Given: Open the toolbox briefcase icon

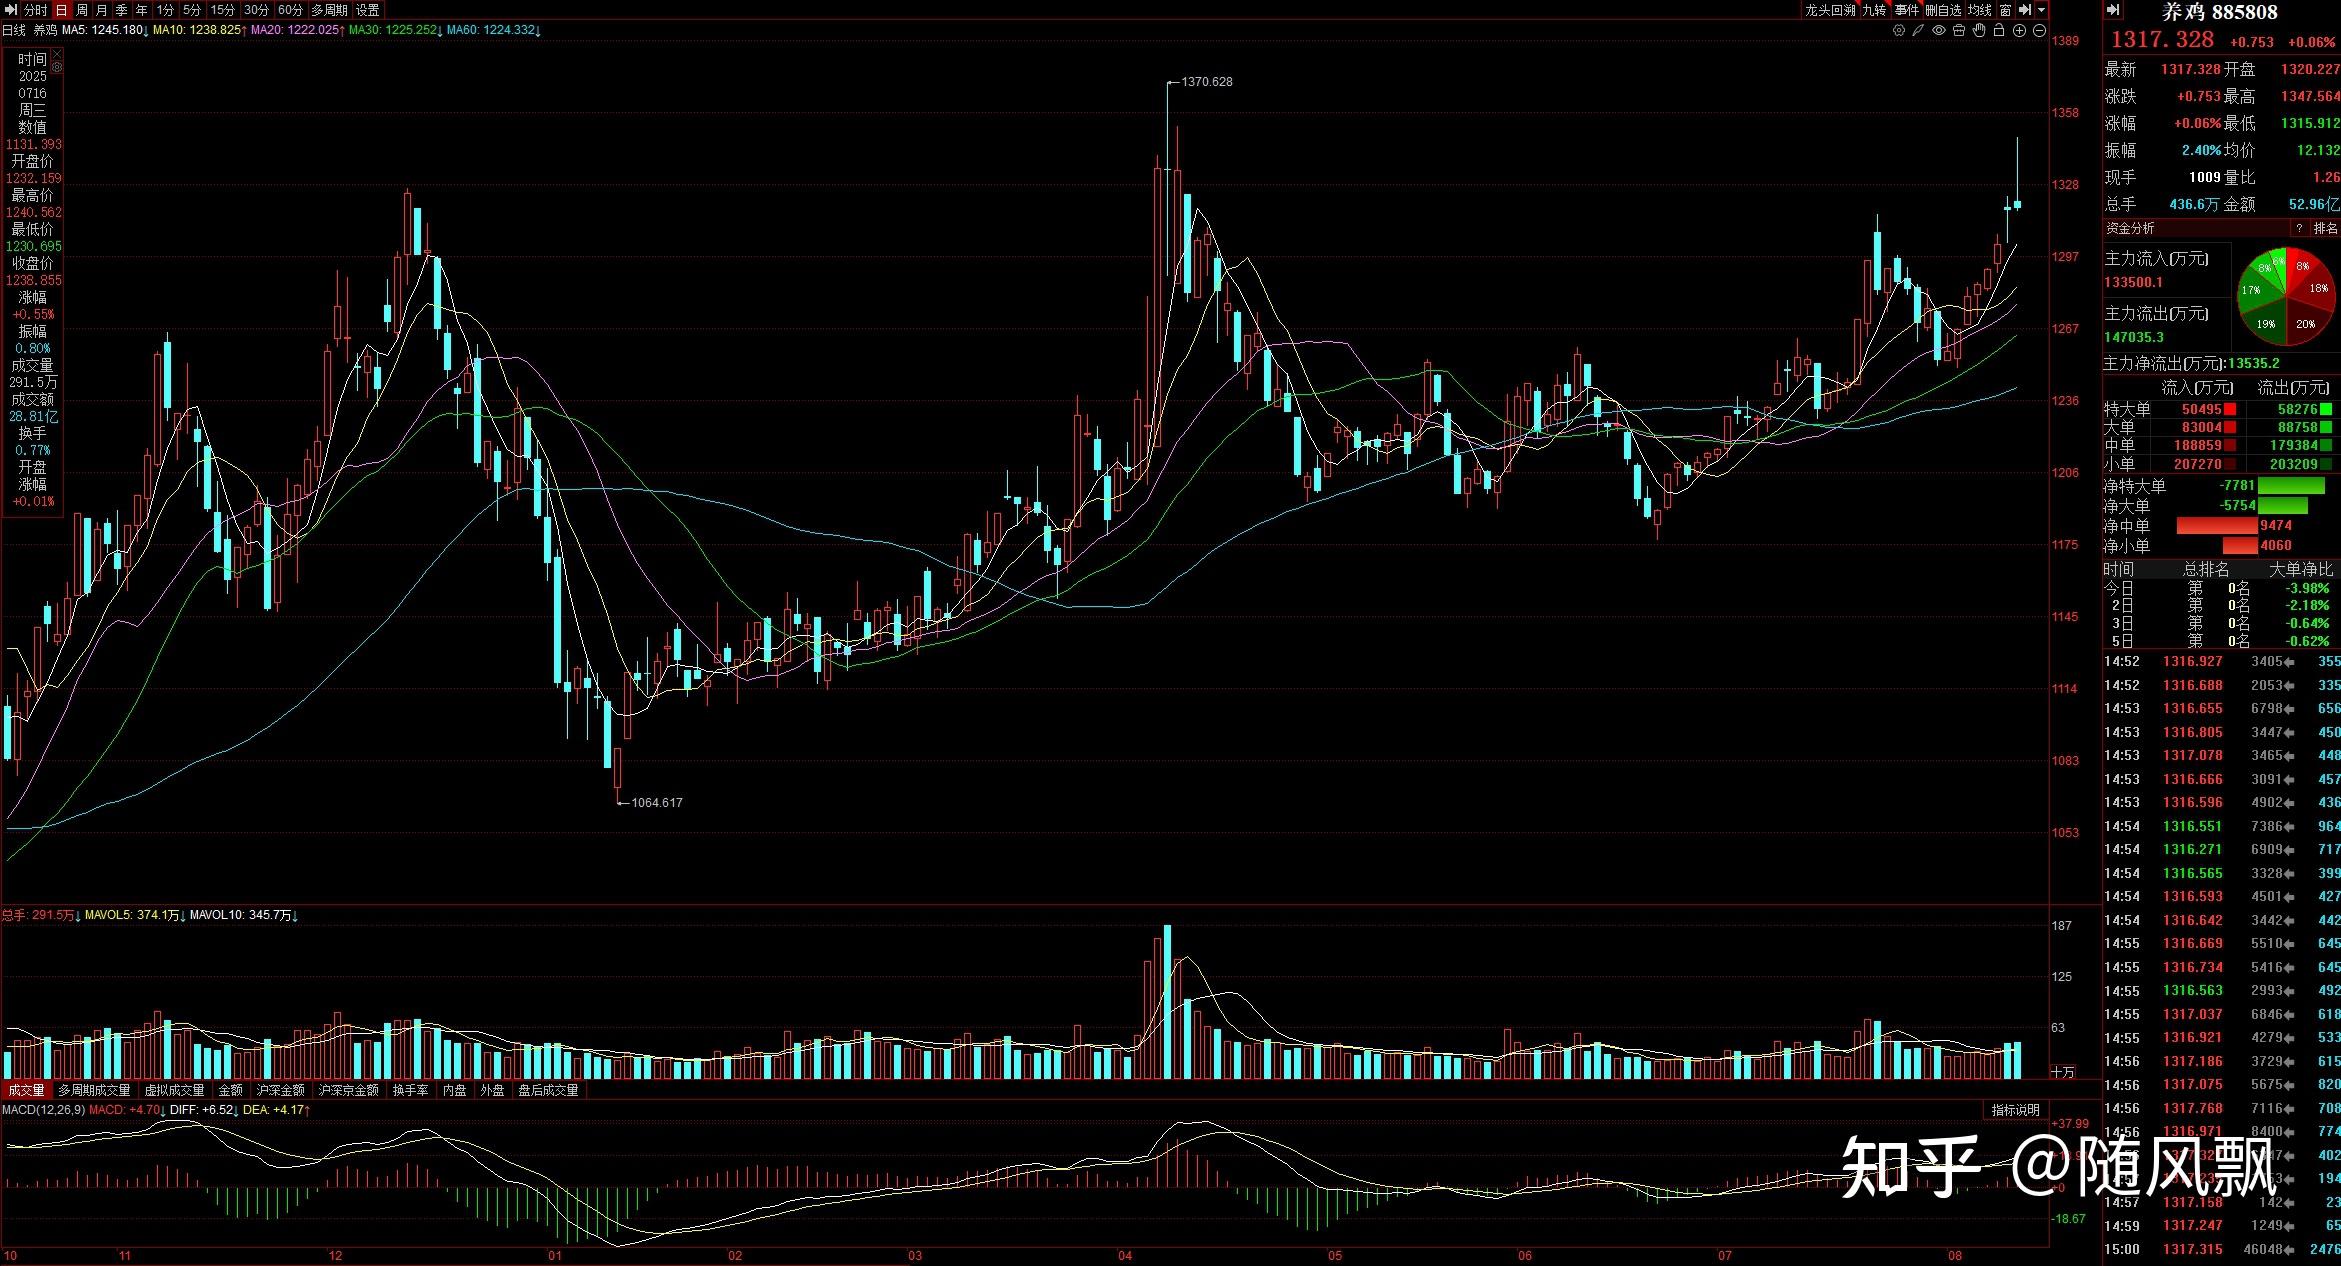Looking at the screenshot, I should [x=1959, y=31].
